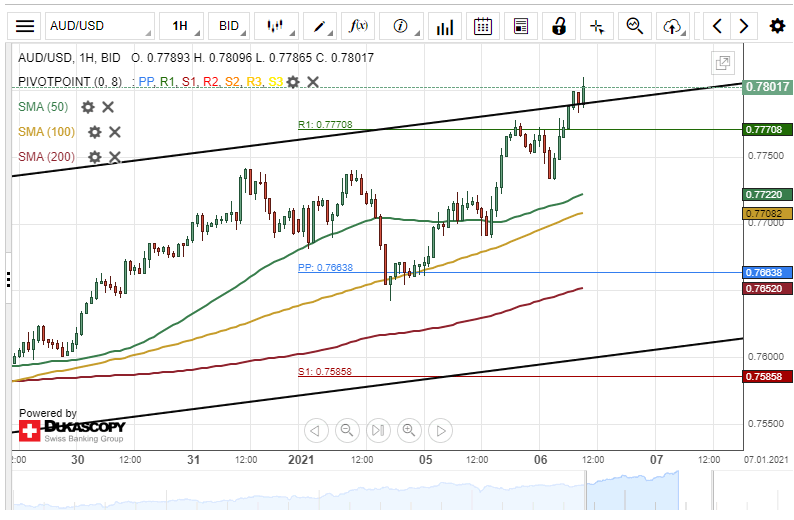Toggle the padlock chart lock

[x=560, y=26]
